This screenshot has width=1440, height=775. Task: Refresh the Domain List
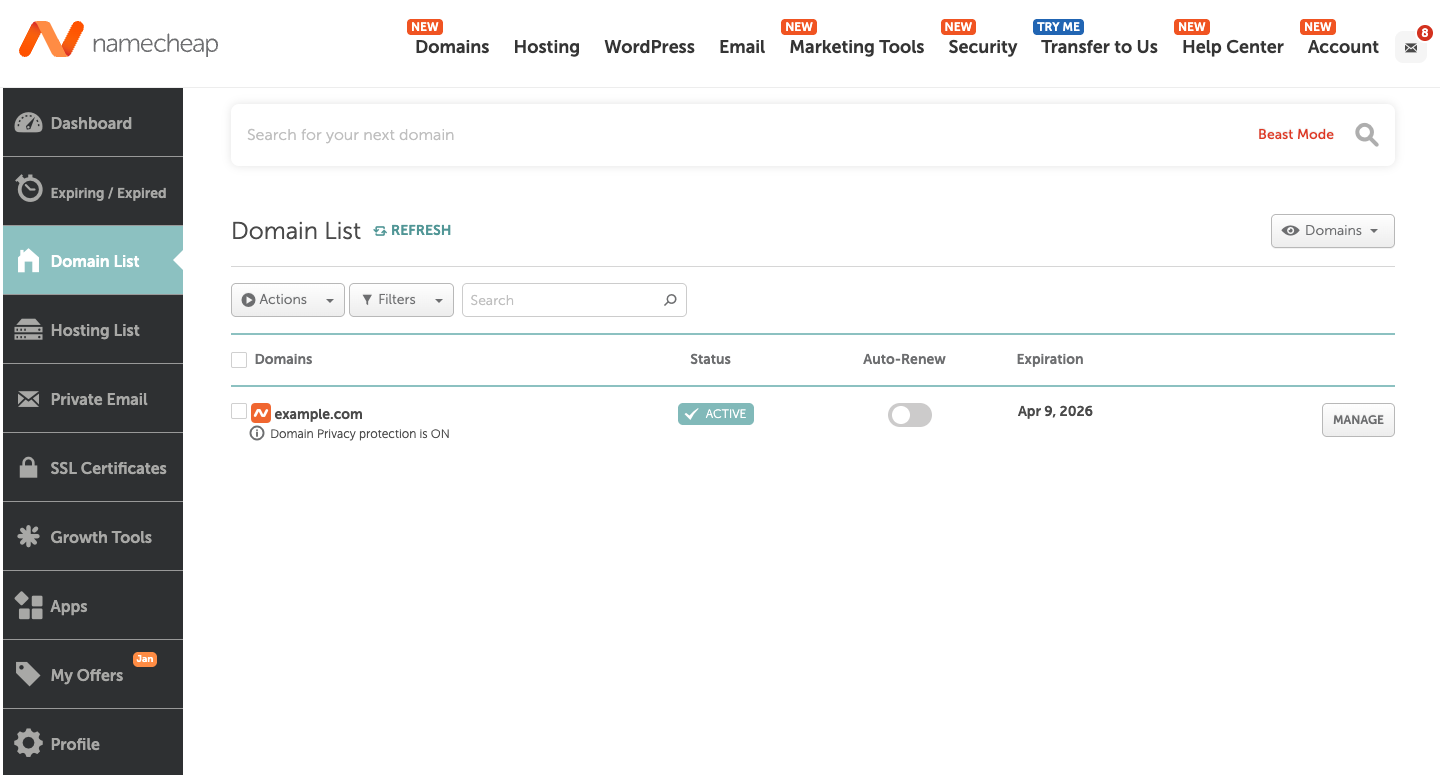(412, 229)
